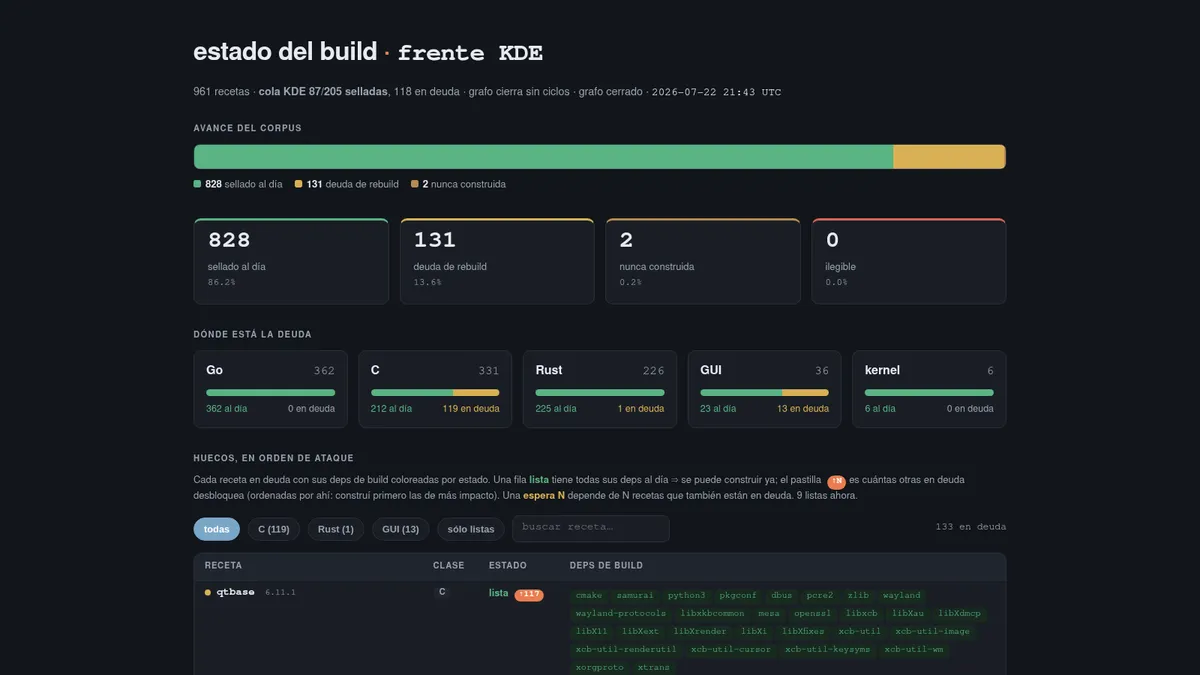
Task: Toggle the 'sólo listas' filter
Action: 470,529
